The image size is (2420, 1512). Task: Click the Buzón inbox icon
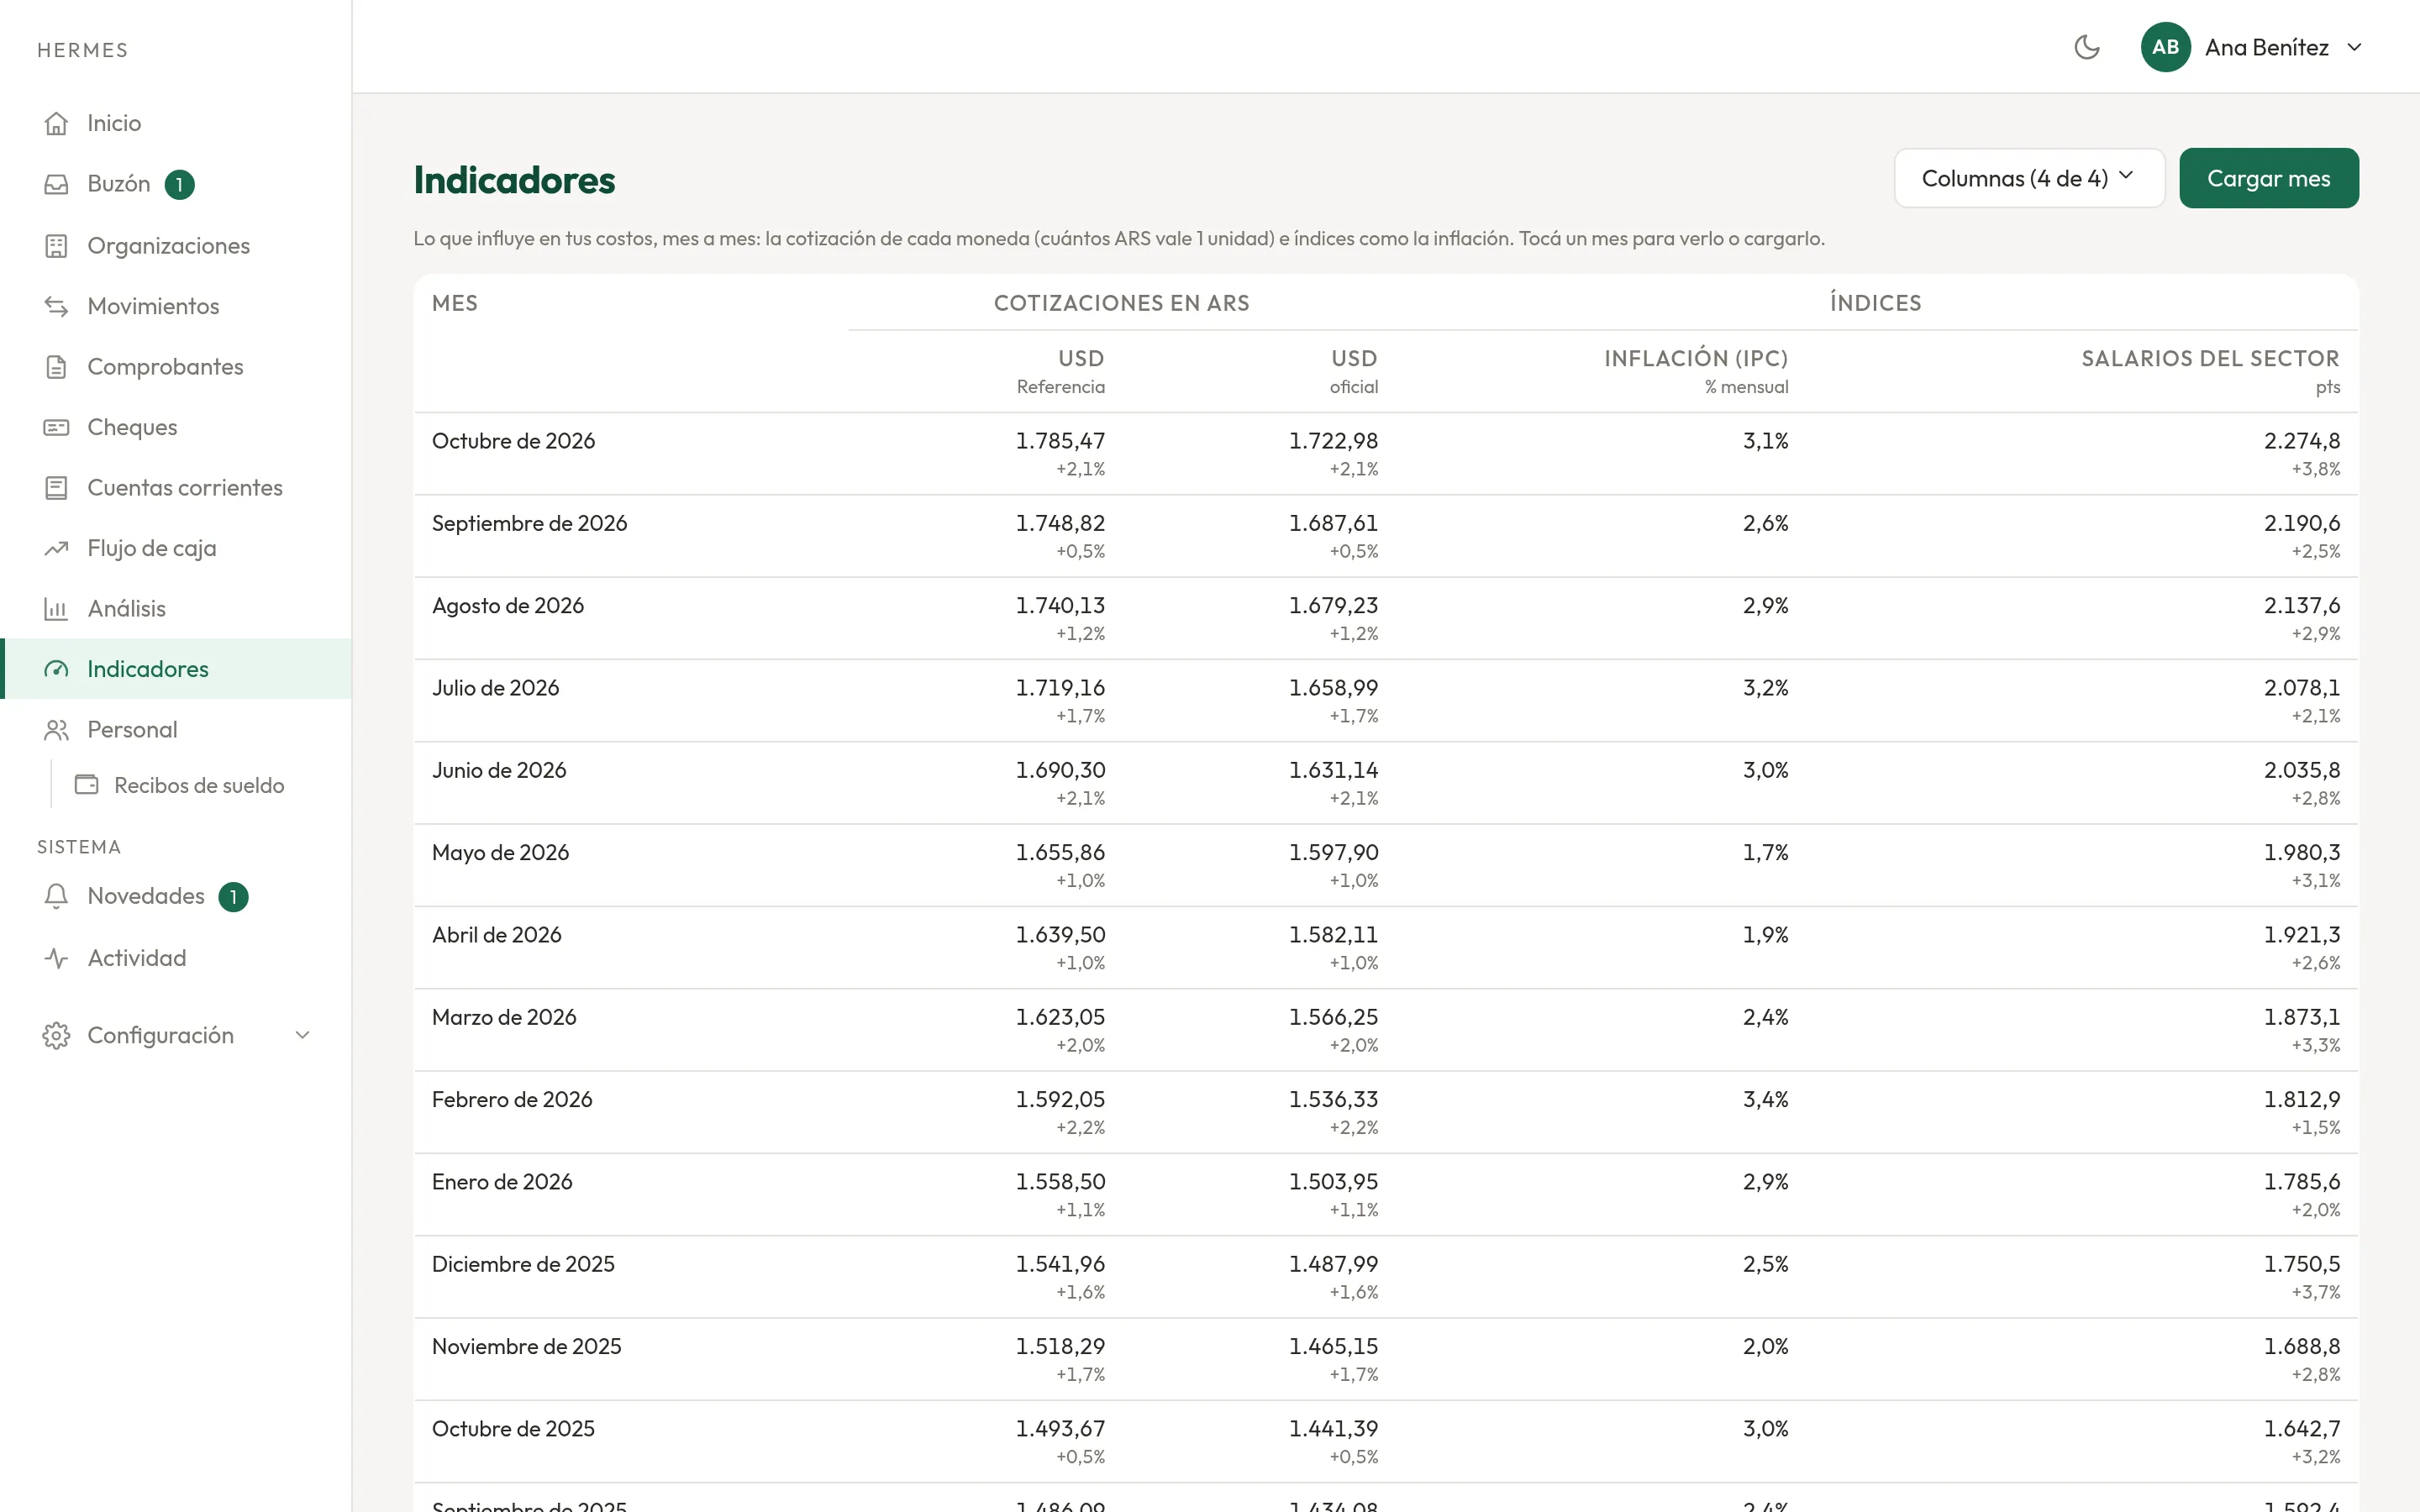coord(56,184)
